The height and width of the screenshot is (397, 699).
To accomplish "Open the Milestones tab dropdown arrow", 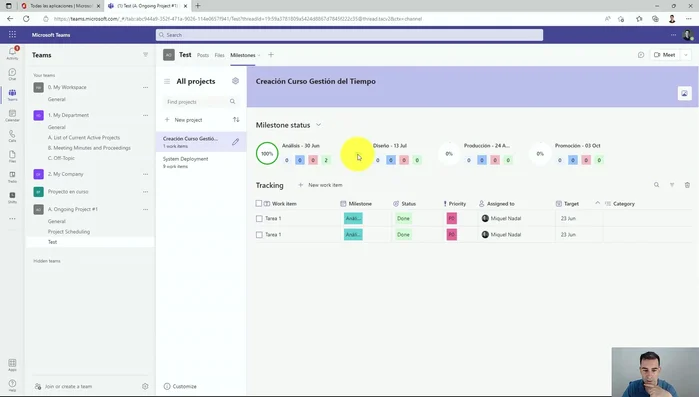I will coord(259,55).
